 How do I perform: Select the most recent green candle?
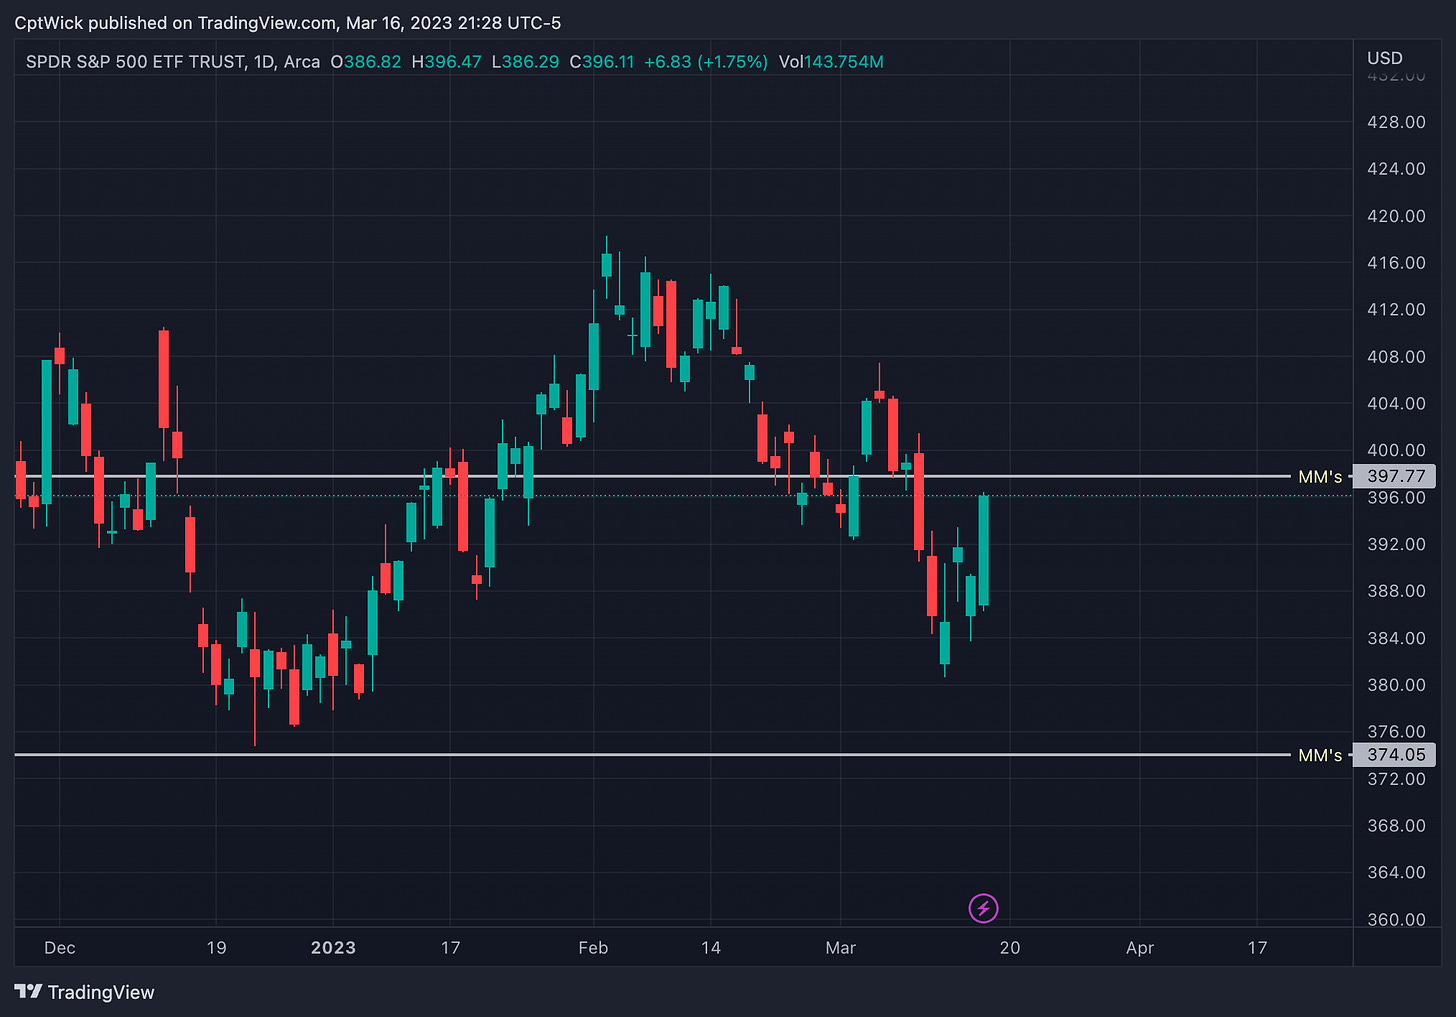(984, 551)
